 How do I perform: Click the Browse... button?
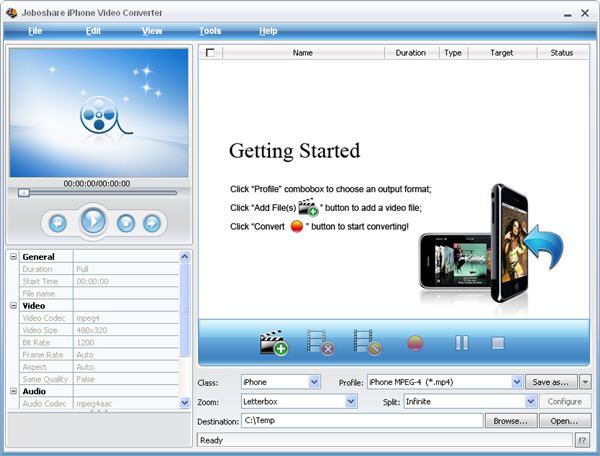pyautogui.click(x=511, y=421)
